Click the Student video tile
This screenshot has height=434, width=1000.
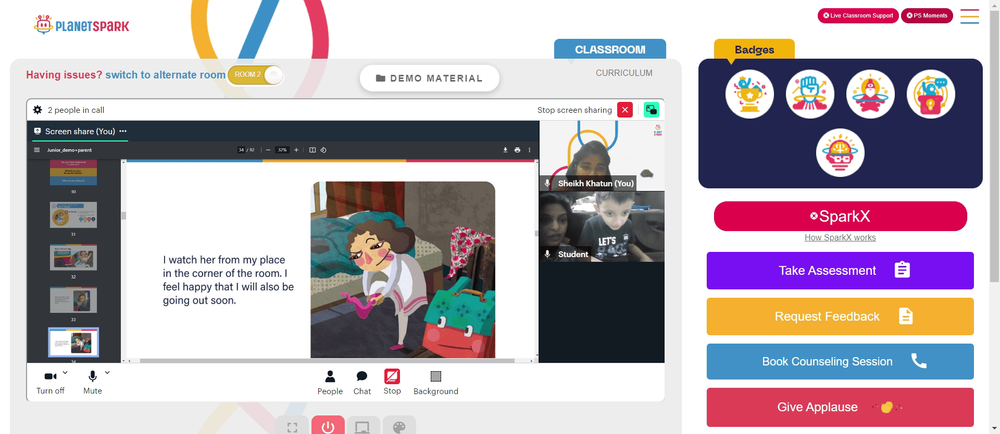pyautogui.click(x=602, y=226)
